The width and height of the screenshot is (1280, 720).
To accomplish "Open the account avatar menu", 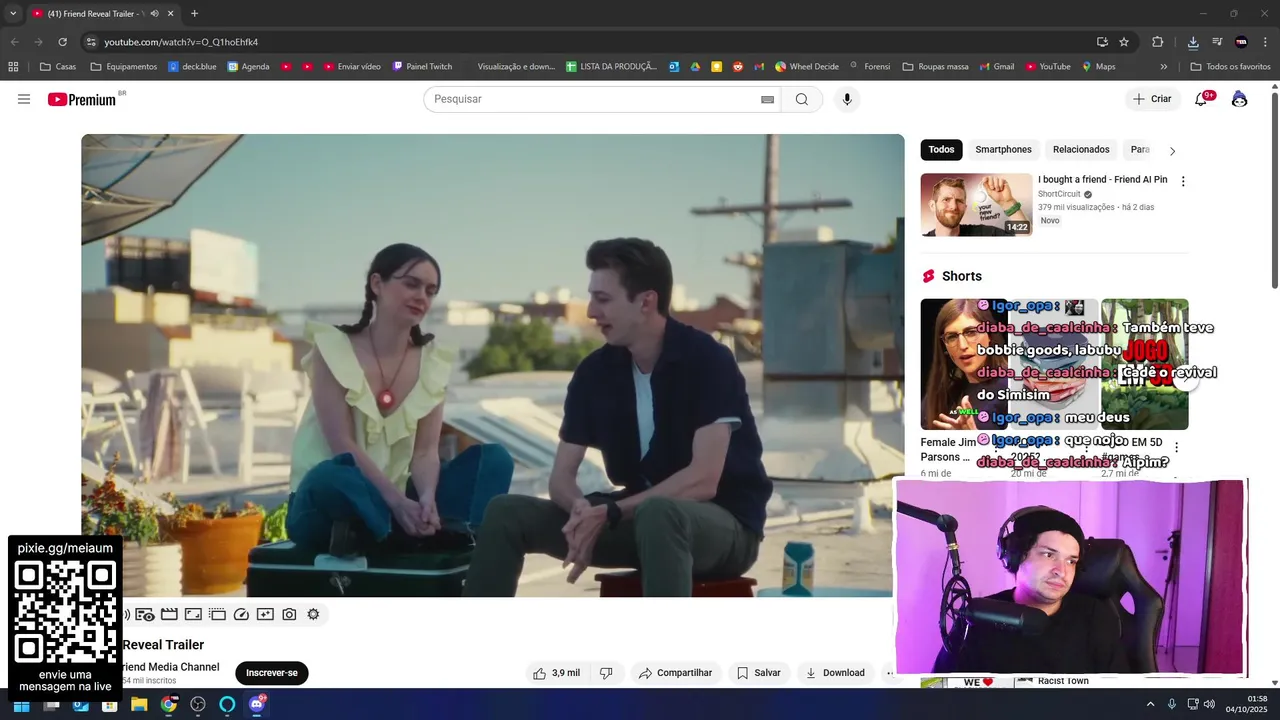I will (x=1240, y=99).
